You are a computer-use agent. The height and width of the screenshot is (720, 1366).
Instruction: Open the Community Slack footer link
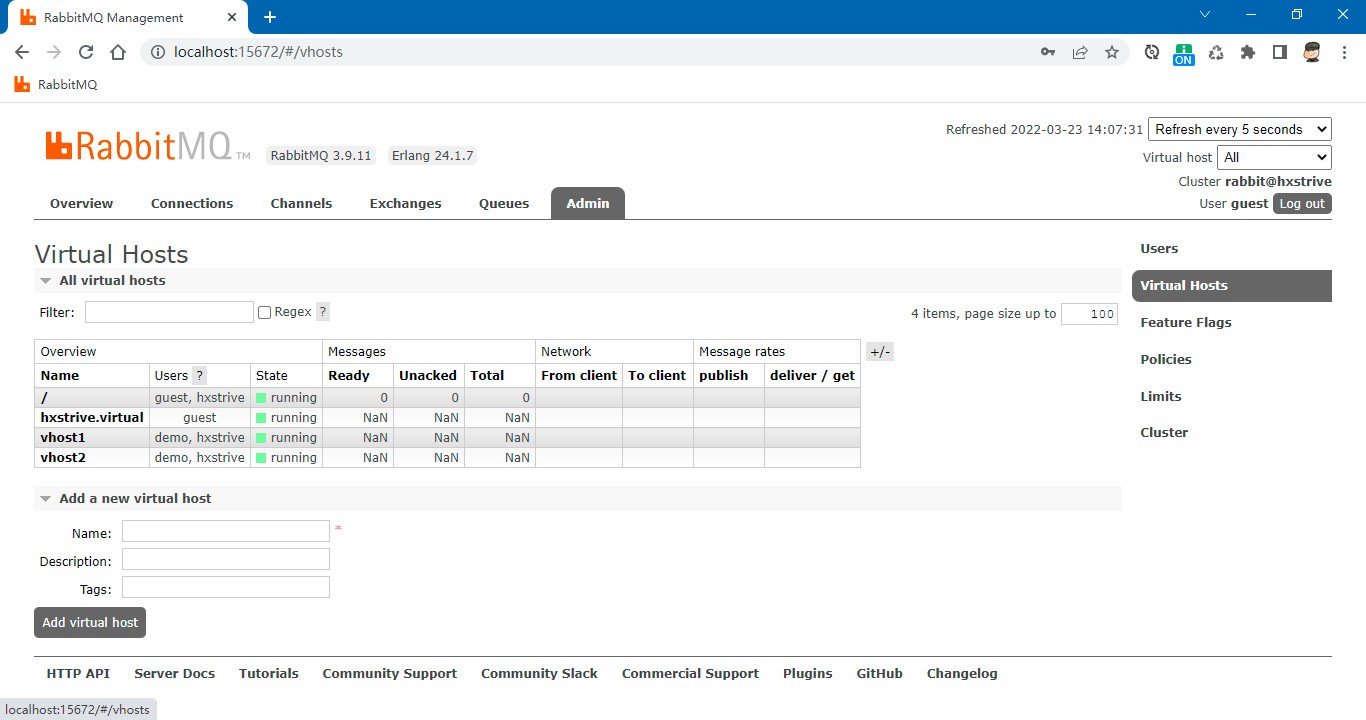click(x=539, y=674)
